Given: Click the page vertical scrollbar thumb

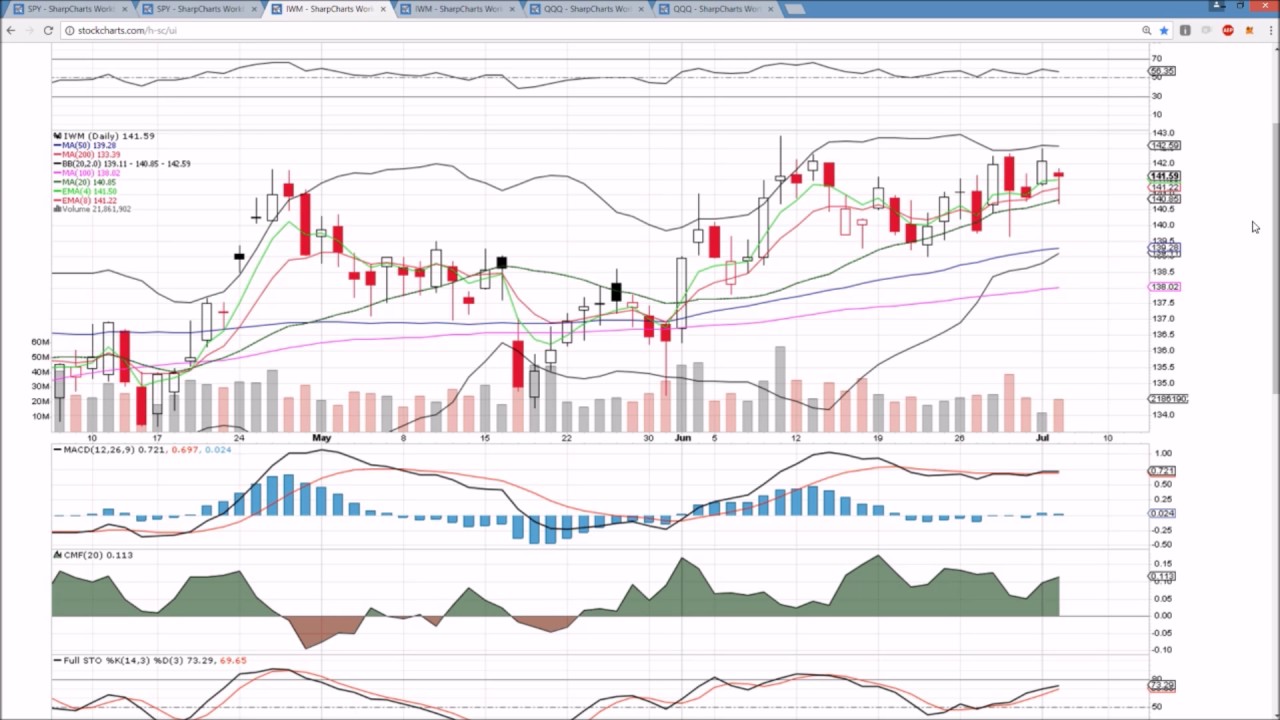Looking at the screenshot, I should 1275,258.
